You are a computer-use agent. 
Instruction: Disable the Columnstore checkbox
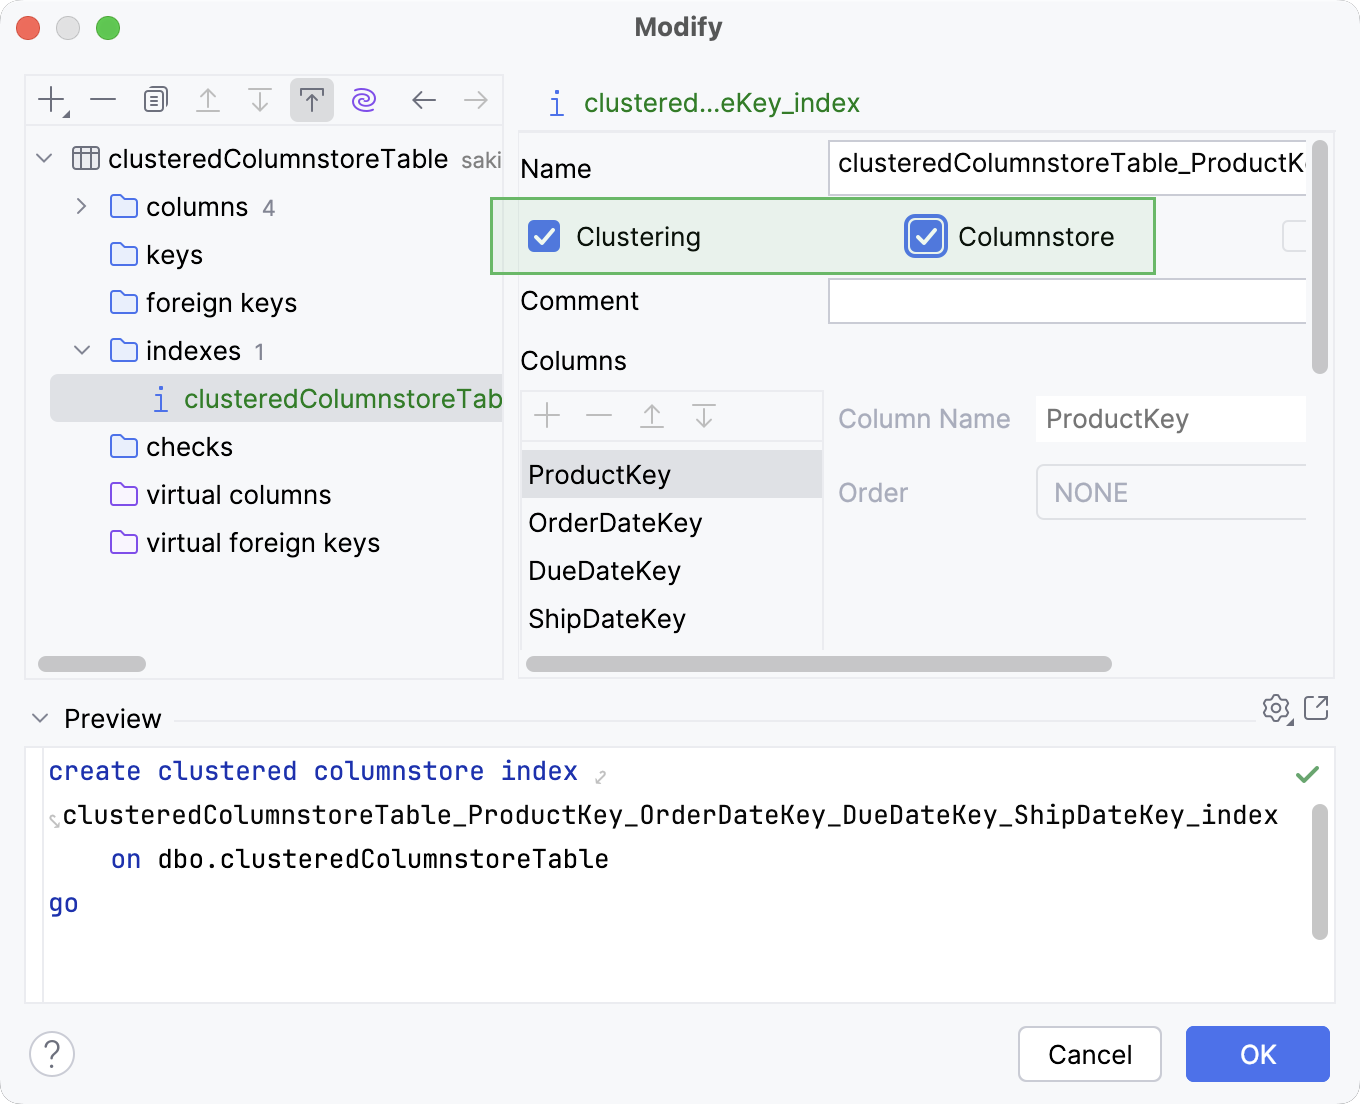pos(925,236)
